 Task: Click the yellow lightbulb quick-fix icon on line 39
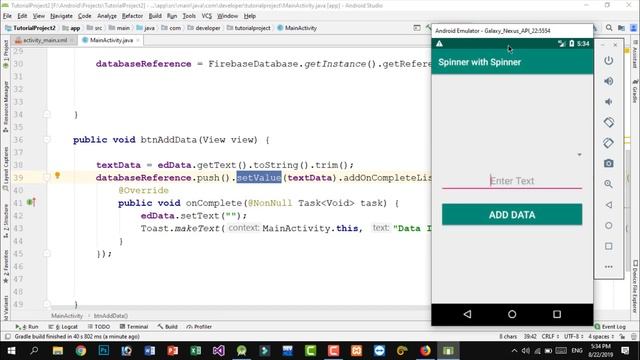click(58, 176)
